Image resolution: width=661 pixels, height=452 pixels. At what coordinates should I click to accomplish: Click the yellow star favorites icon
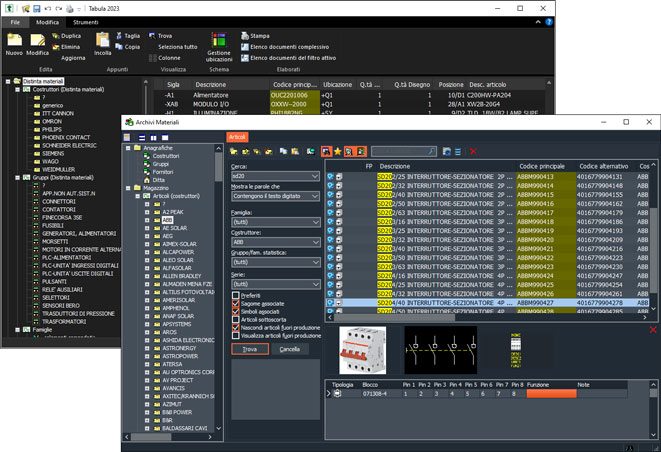tap(338, 151)
